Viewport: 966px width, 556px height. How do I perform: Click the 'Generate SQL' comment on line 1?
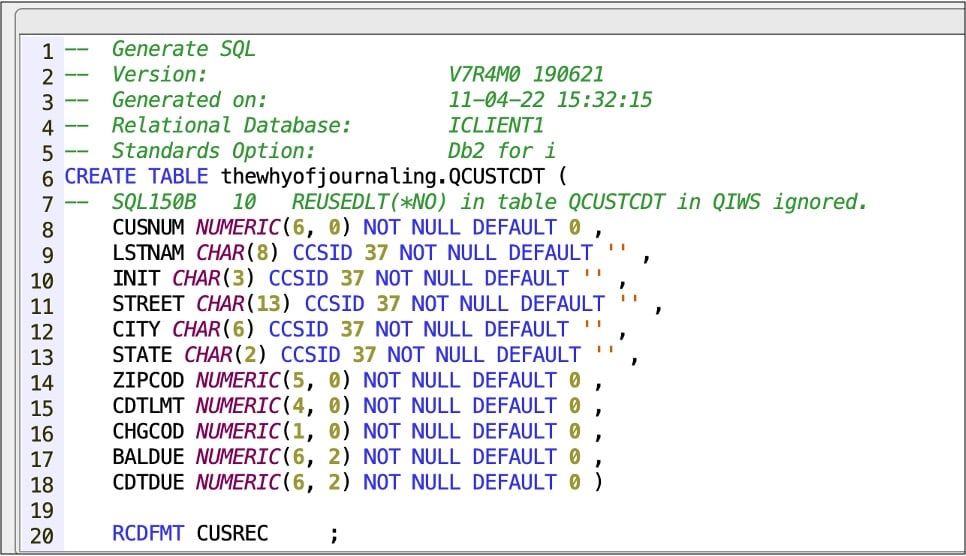click(173, 49)
